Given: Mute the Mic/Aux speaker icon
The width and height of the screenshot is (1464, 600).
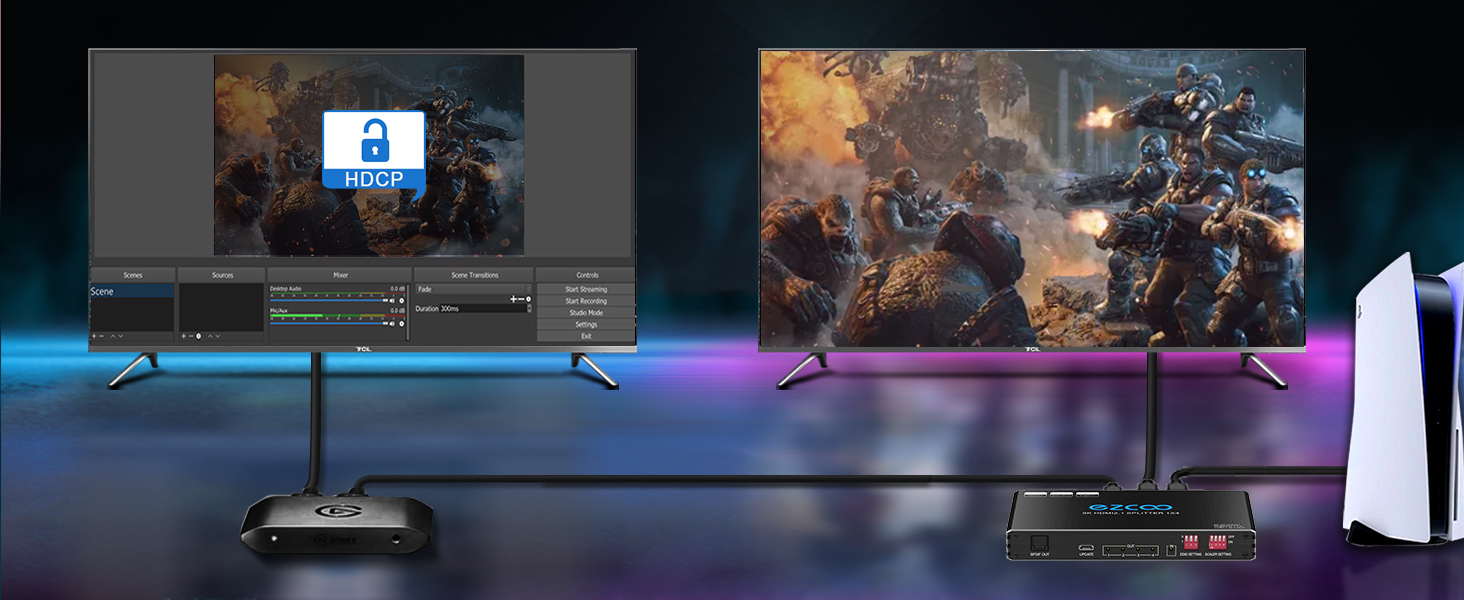Looking at the screenshot, I should click(x=392, y=324).
